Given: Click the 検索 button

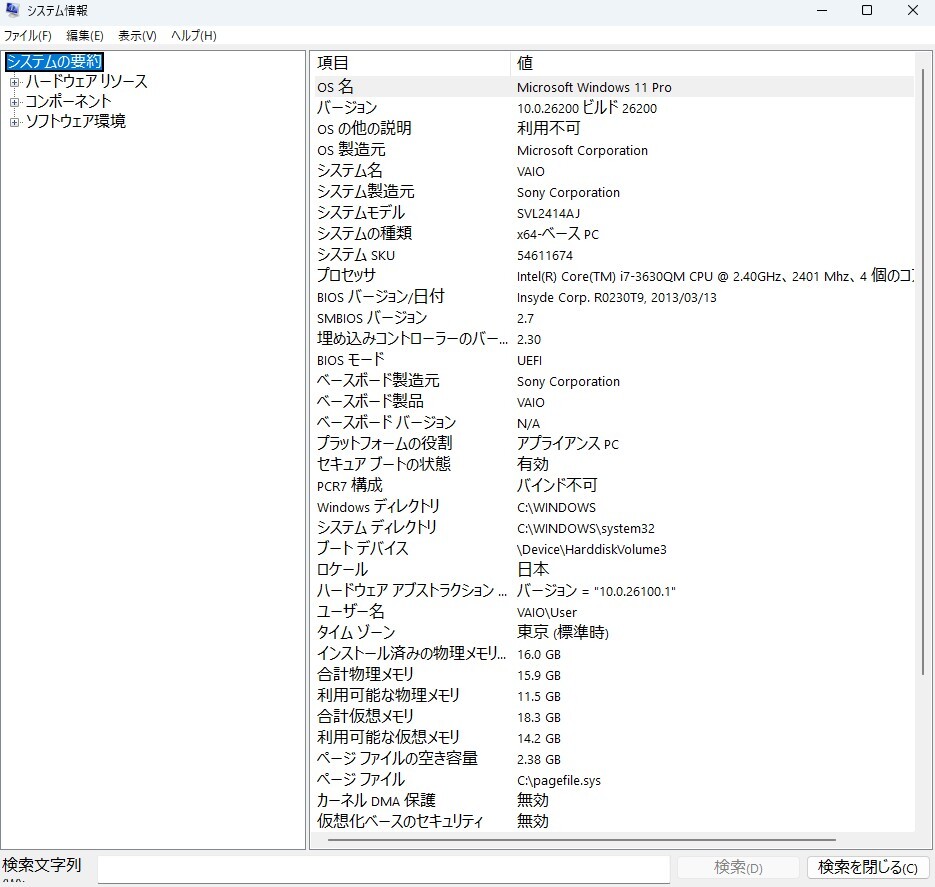Looking at the screenshot, I should 737,867.
